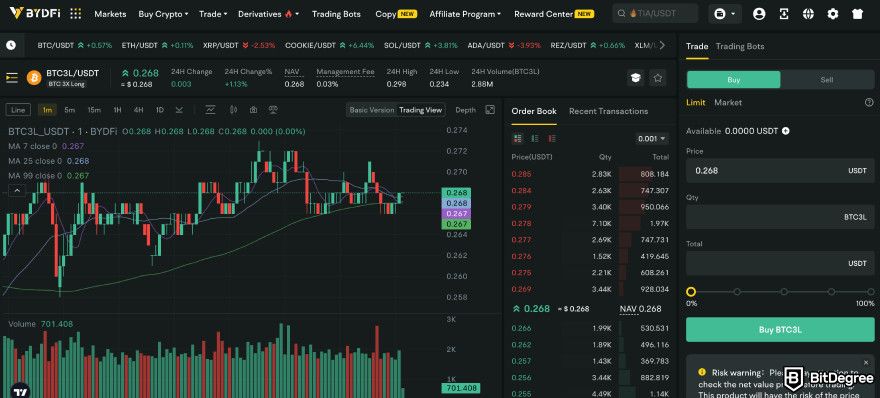Expand more timeframes dropdown arrow
This screenshot has height=398, width=880.
point(179,110)
